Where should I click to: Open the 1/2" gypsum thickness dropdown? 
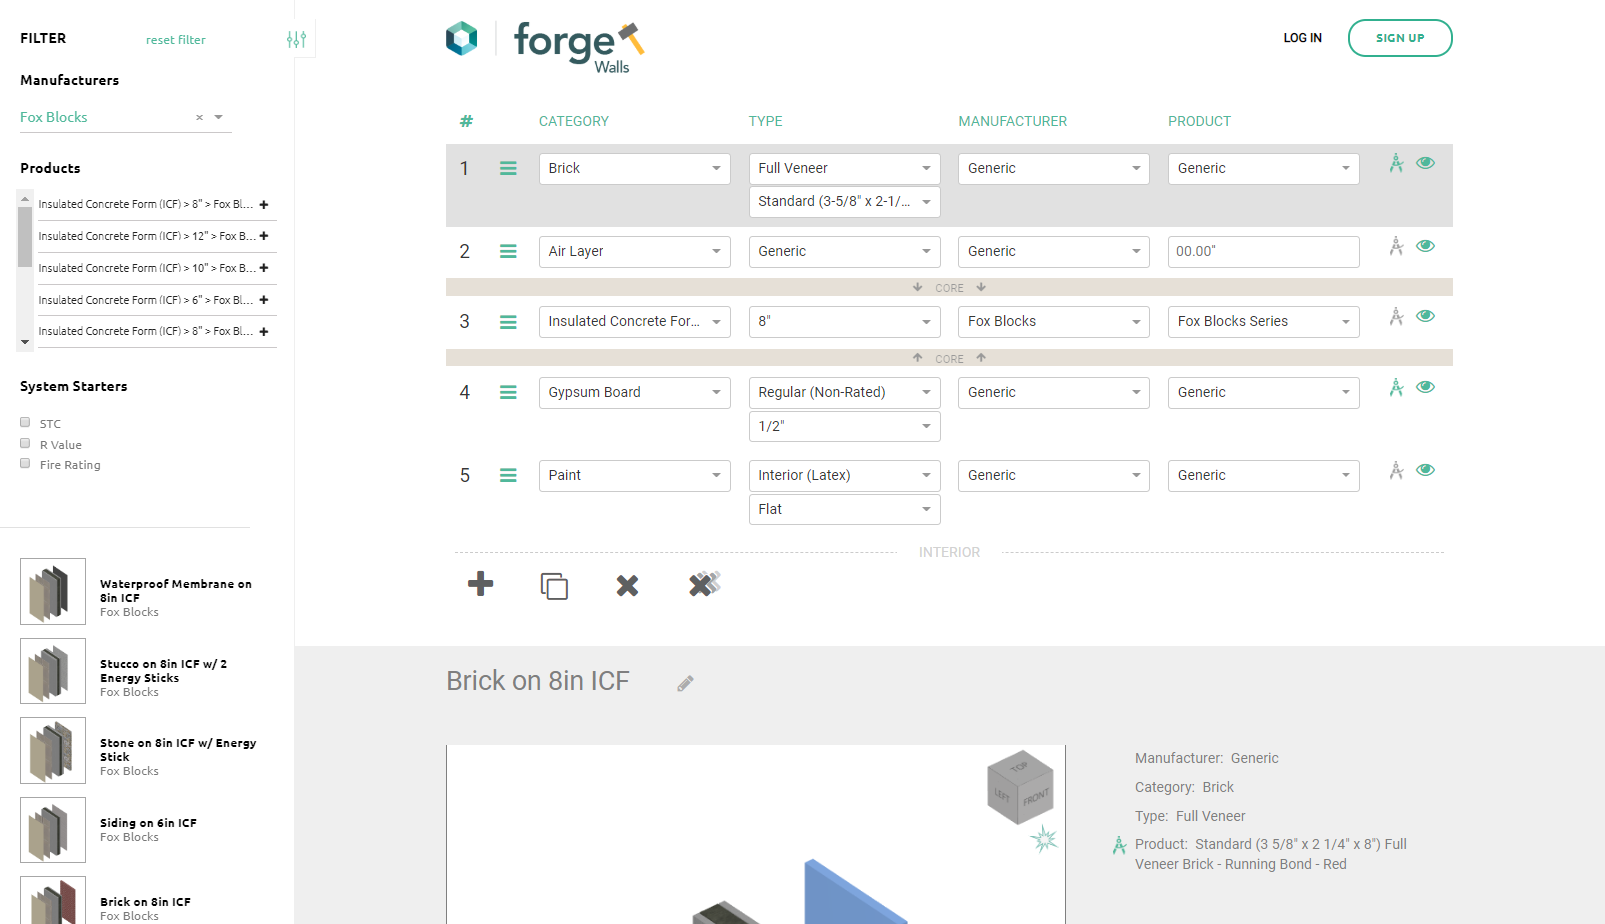(845, 426)
